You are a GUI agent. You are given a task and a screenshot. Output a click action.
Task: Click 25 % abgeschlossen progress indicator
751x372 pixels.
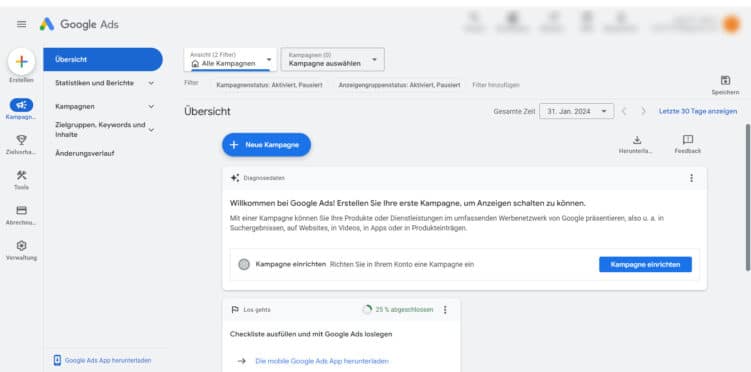tap(398, 310)
